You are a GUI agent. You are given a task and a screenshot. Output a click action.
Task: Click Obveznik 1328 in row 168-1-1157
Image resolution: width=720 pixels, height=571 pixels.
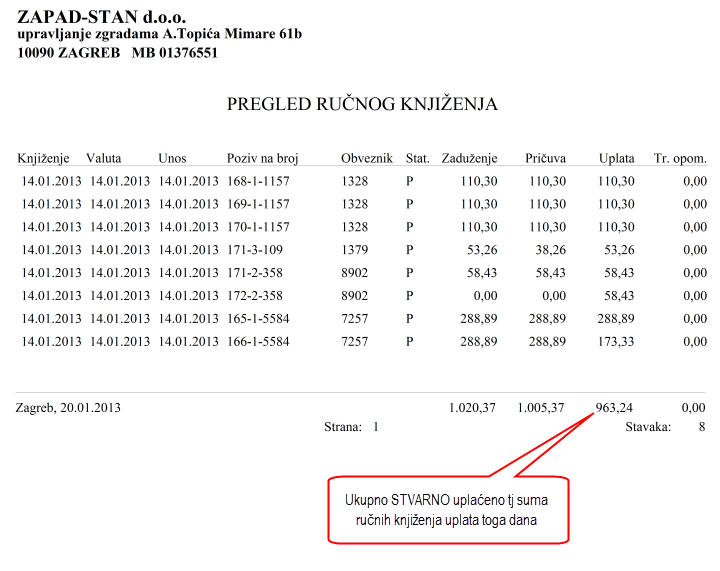pyautogui.click(x=354, y=181)
